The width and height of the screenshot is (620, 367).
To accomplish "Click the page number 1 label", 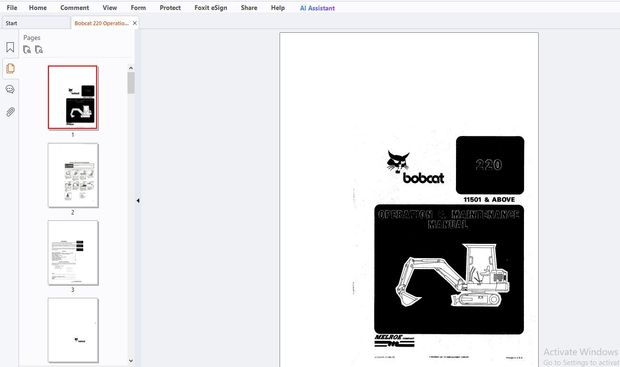I will (x=73, y=134).
